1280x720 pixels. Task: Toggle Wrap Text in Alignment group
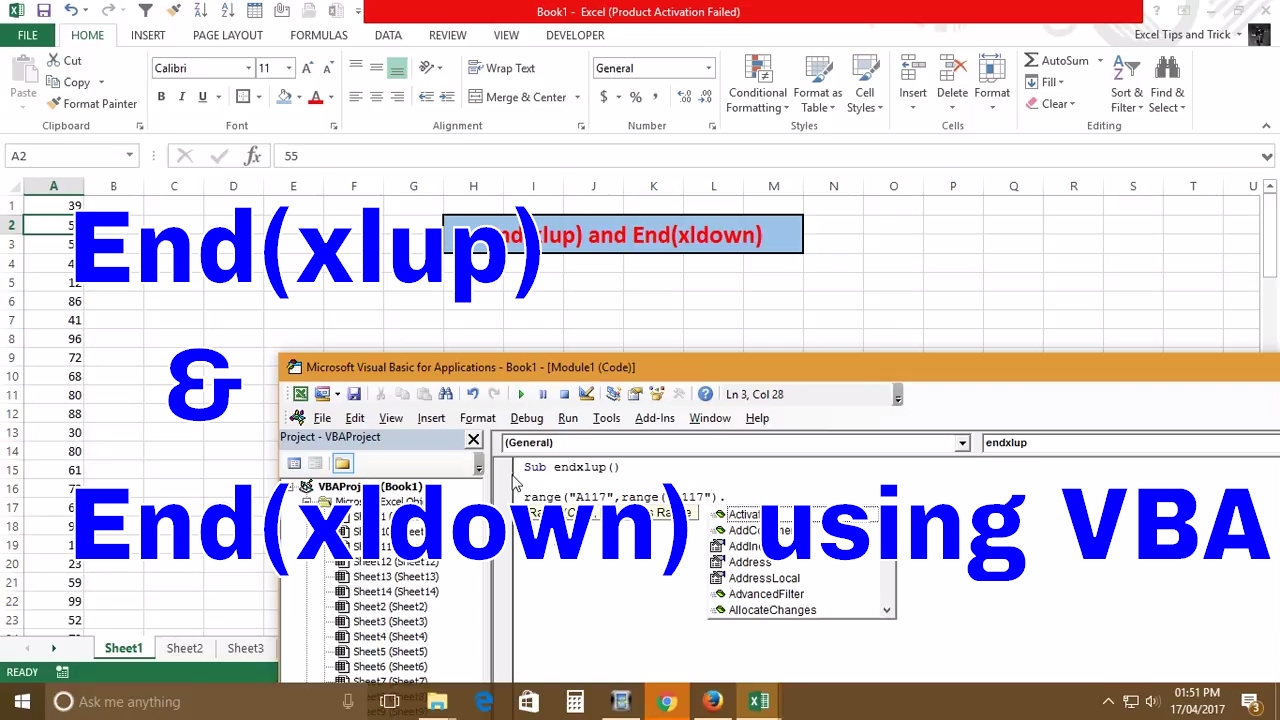(x=501, y=68)
